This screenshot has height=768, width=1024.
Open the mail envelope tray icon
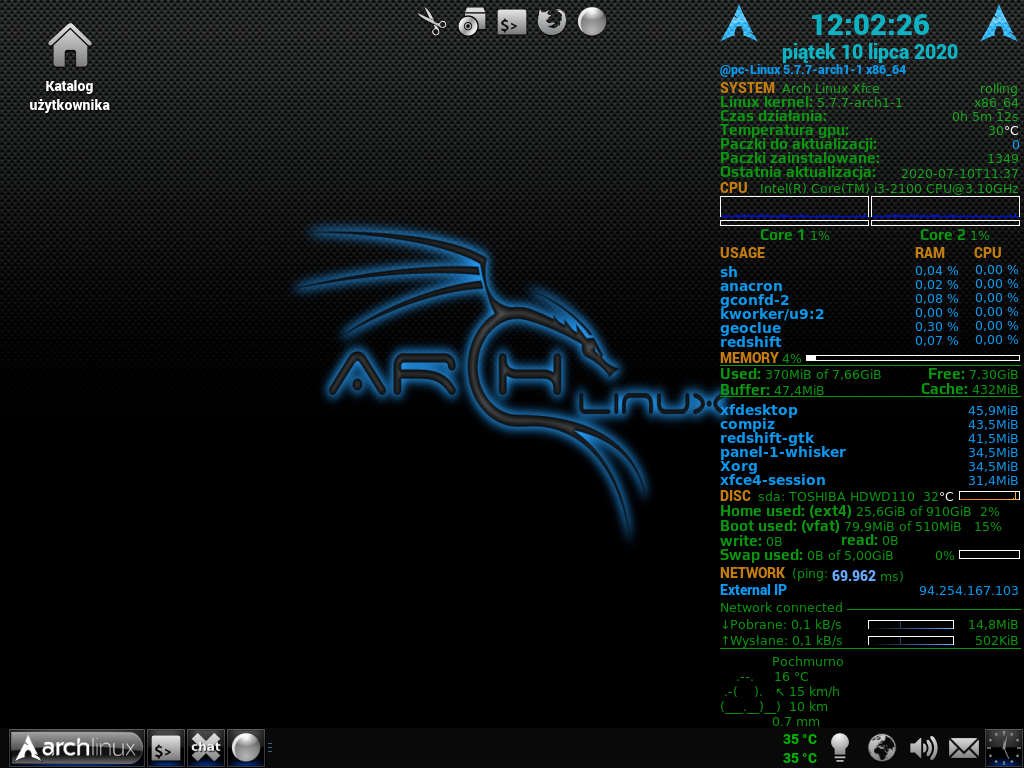tap(964, 749)
